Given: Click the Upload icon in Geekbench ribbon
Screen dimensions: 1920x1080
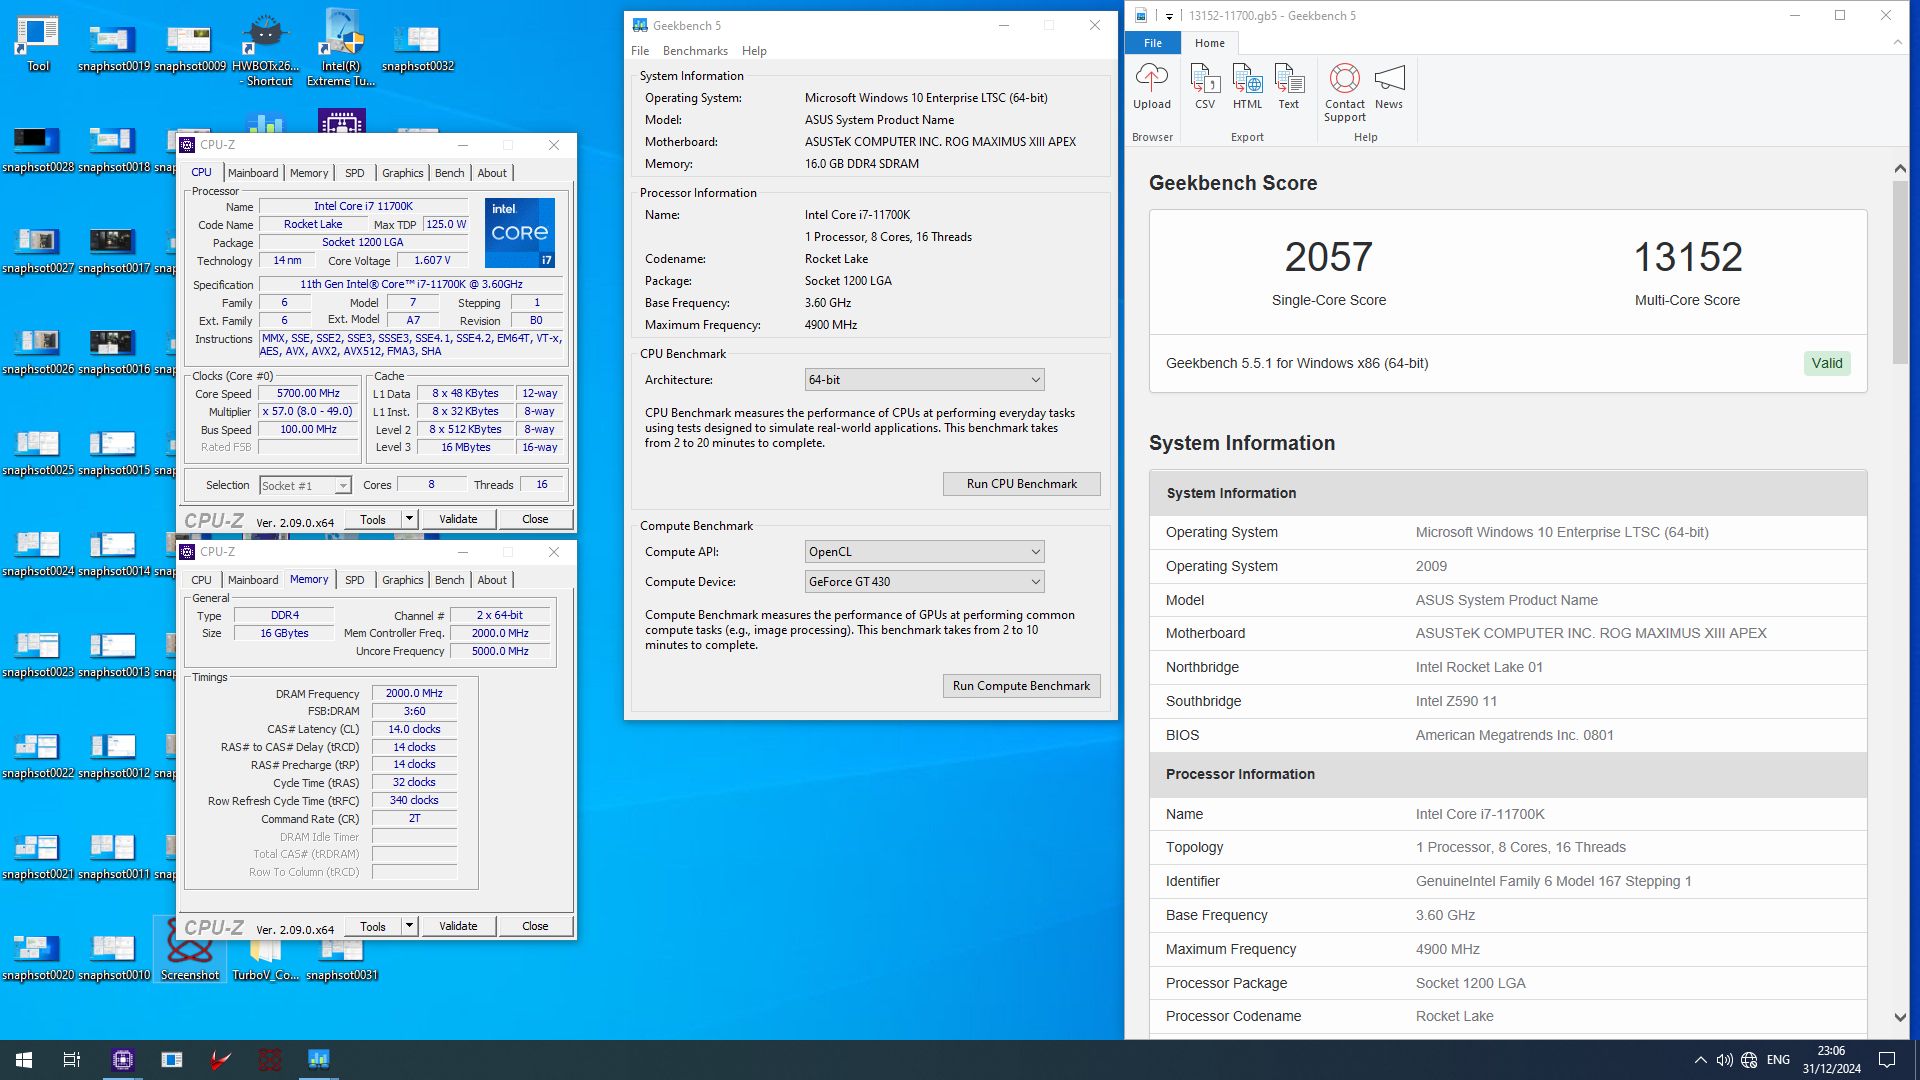Looking at the screenshot, I should pos(1151,86).
